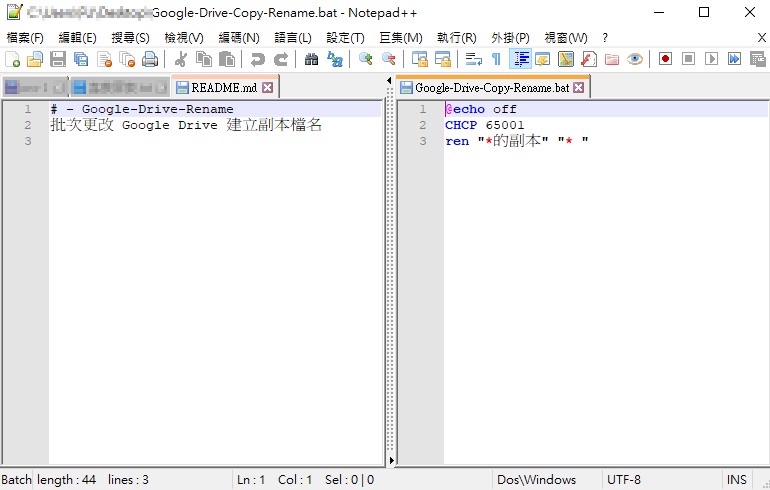Open the 搜尋(S) menu
The image size is (770, 490).
click(x=130, y=38)
